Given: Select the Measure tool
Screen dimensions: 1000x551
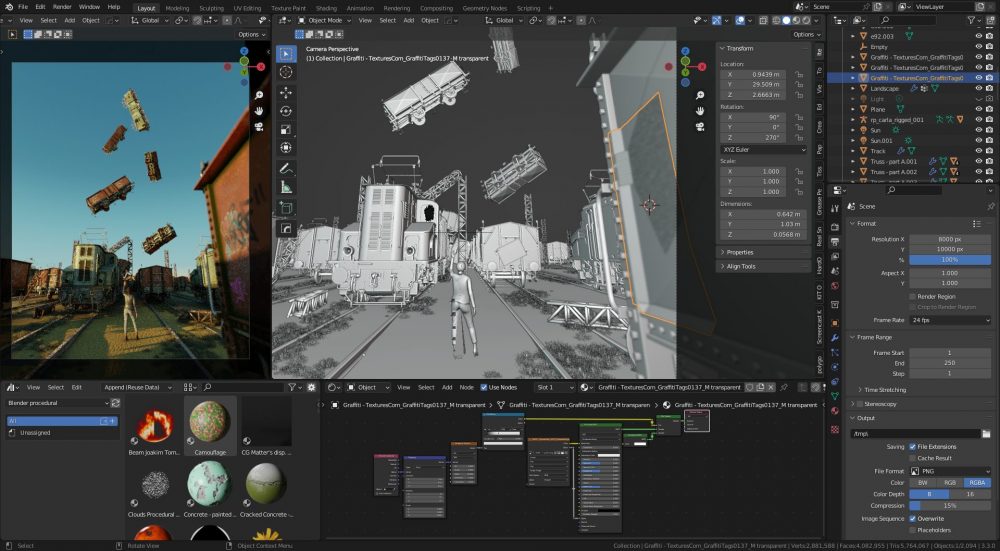Looking at the screenshot, I should point(286,187).
